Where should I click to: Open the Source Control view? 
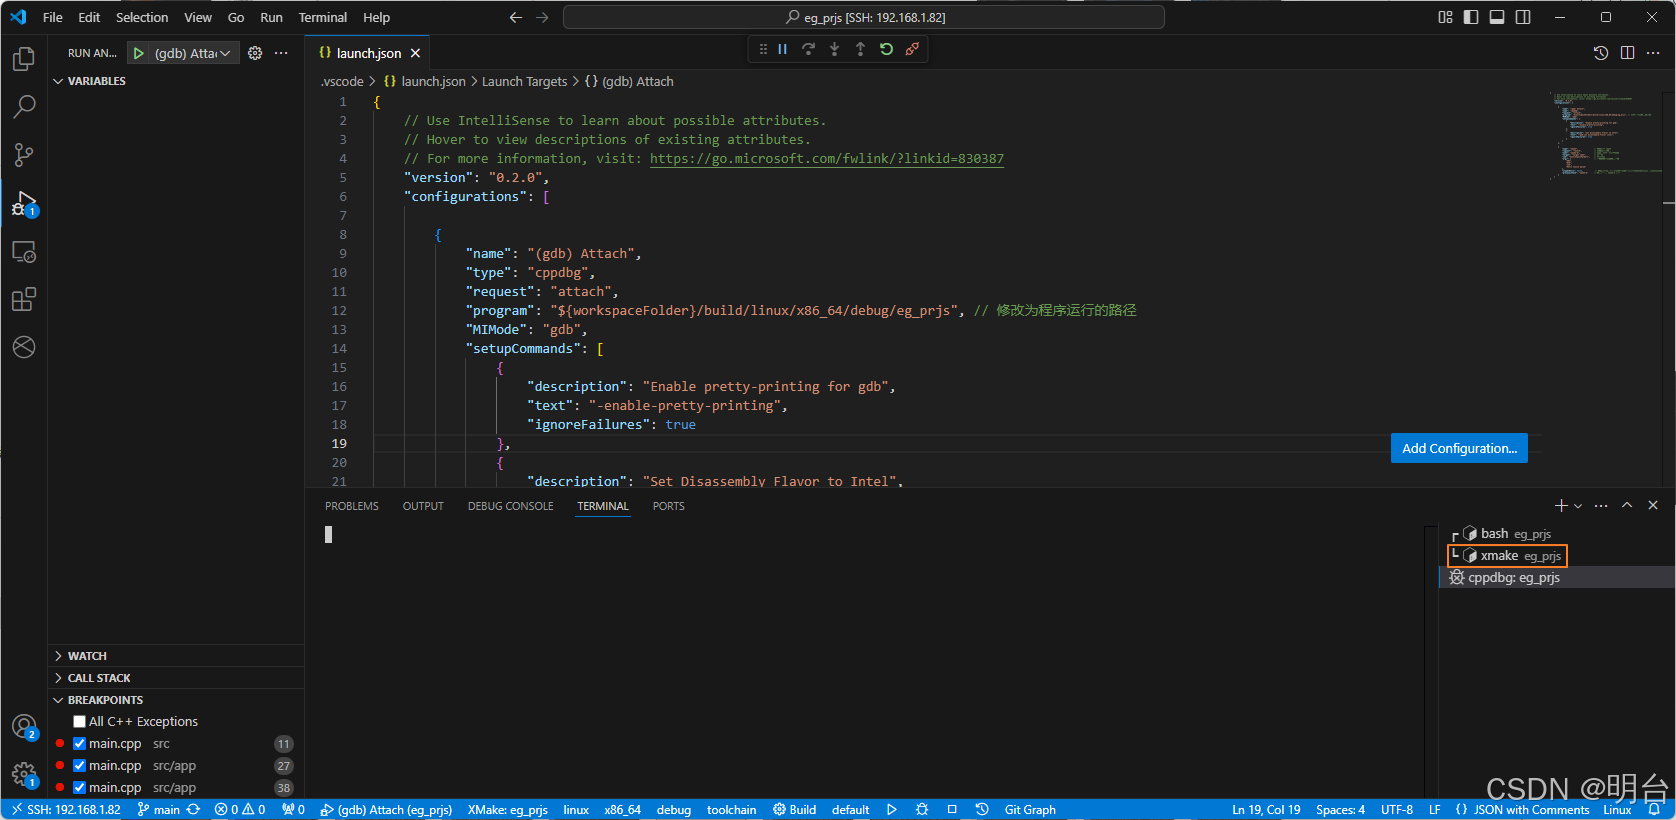coord(24,154)
